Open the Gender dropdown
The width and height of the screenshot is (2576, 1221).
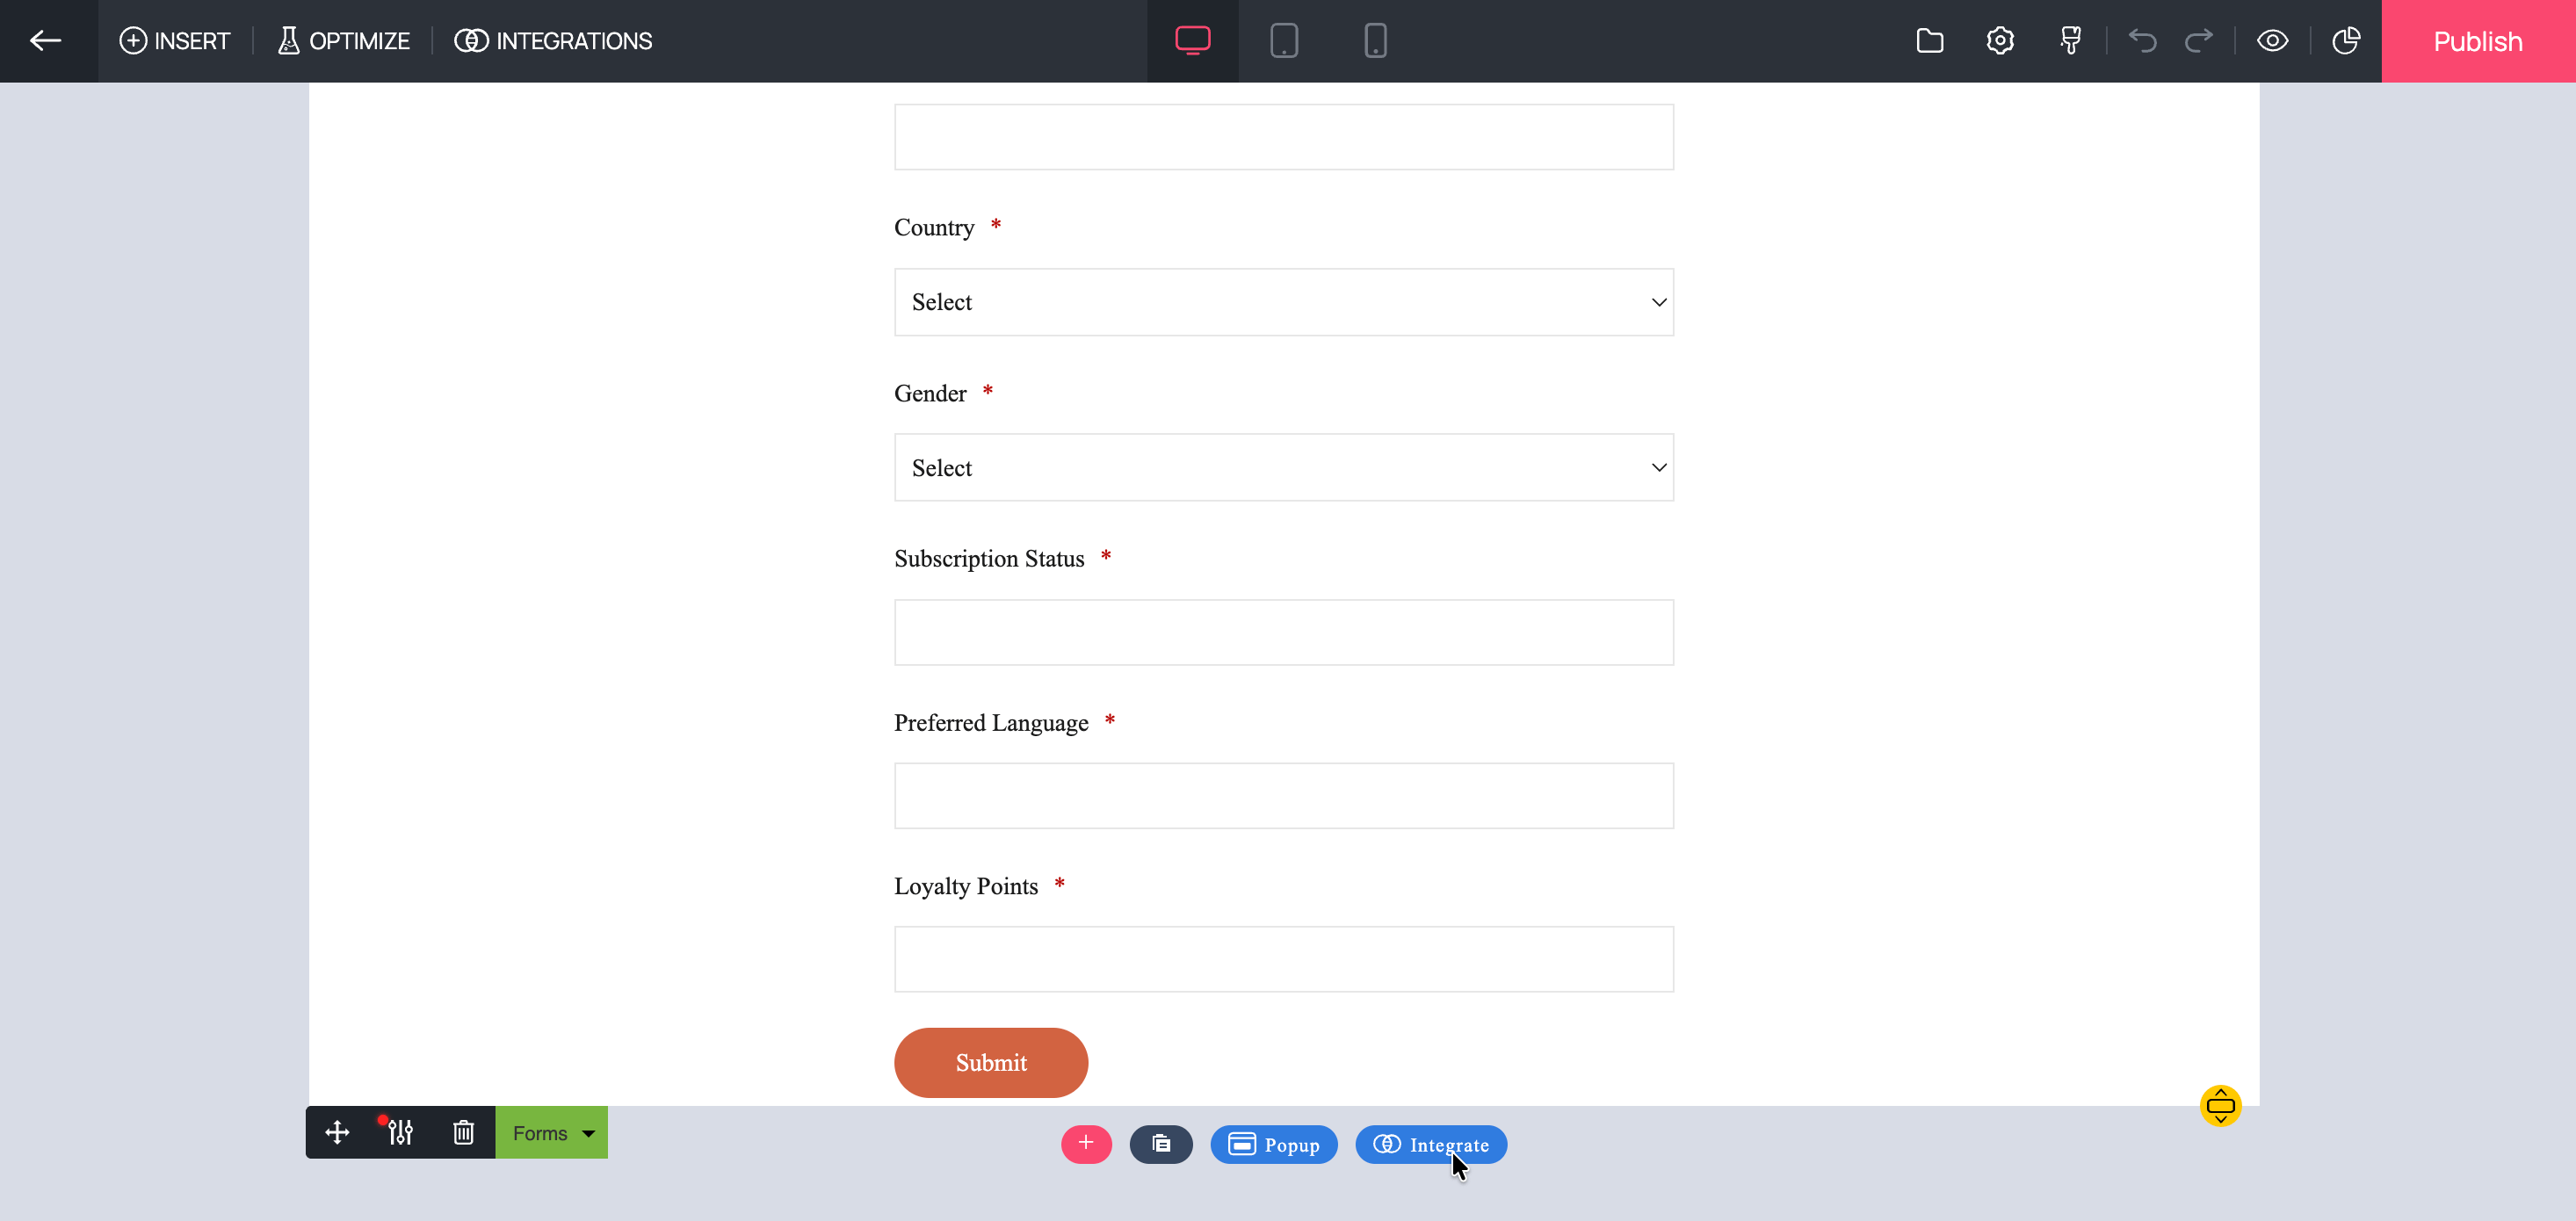[1283, 467]
